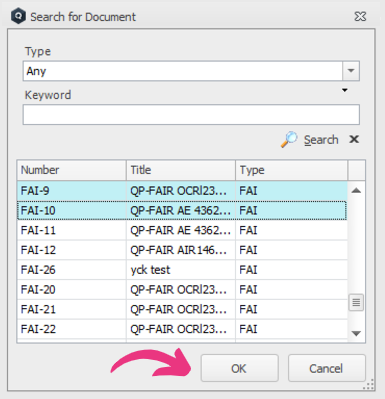Screen dimensions: 385x399
Task: Confirm selection with OK button
Action: coord(239,368)
